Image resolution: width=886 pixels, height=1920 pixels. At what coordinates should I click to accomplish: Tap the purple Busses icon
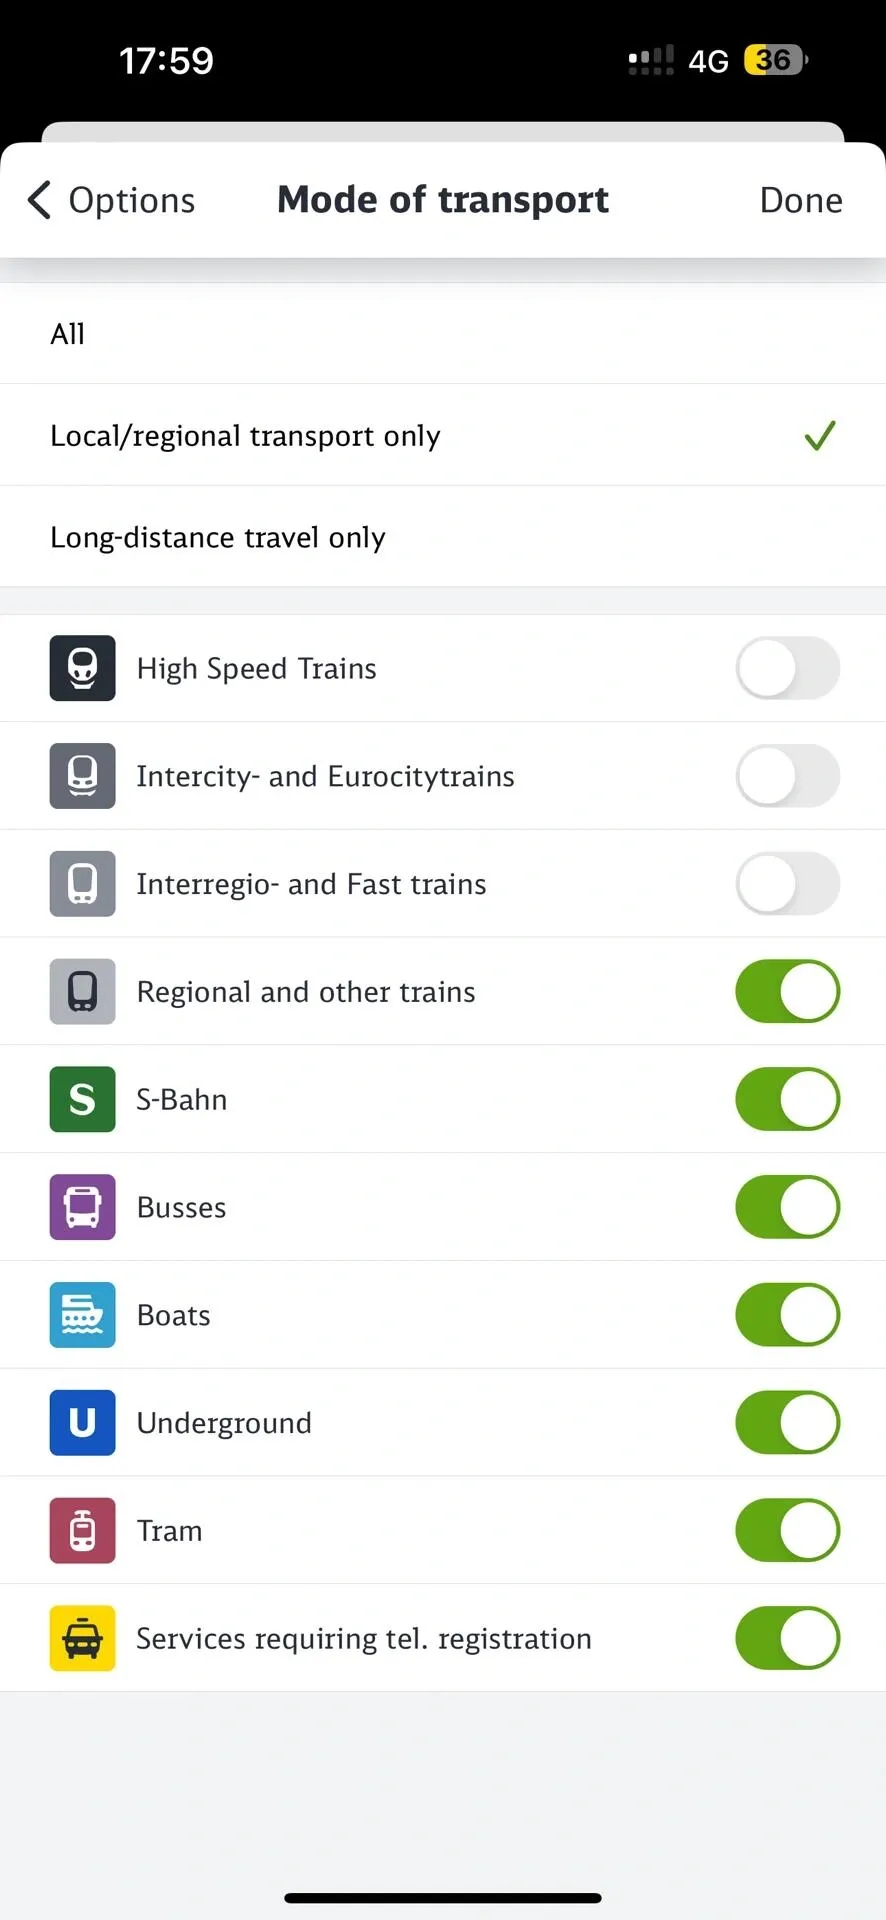click(x=83, y=1207)
